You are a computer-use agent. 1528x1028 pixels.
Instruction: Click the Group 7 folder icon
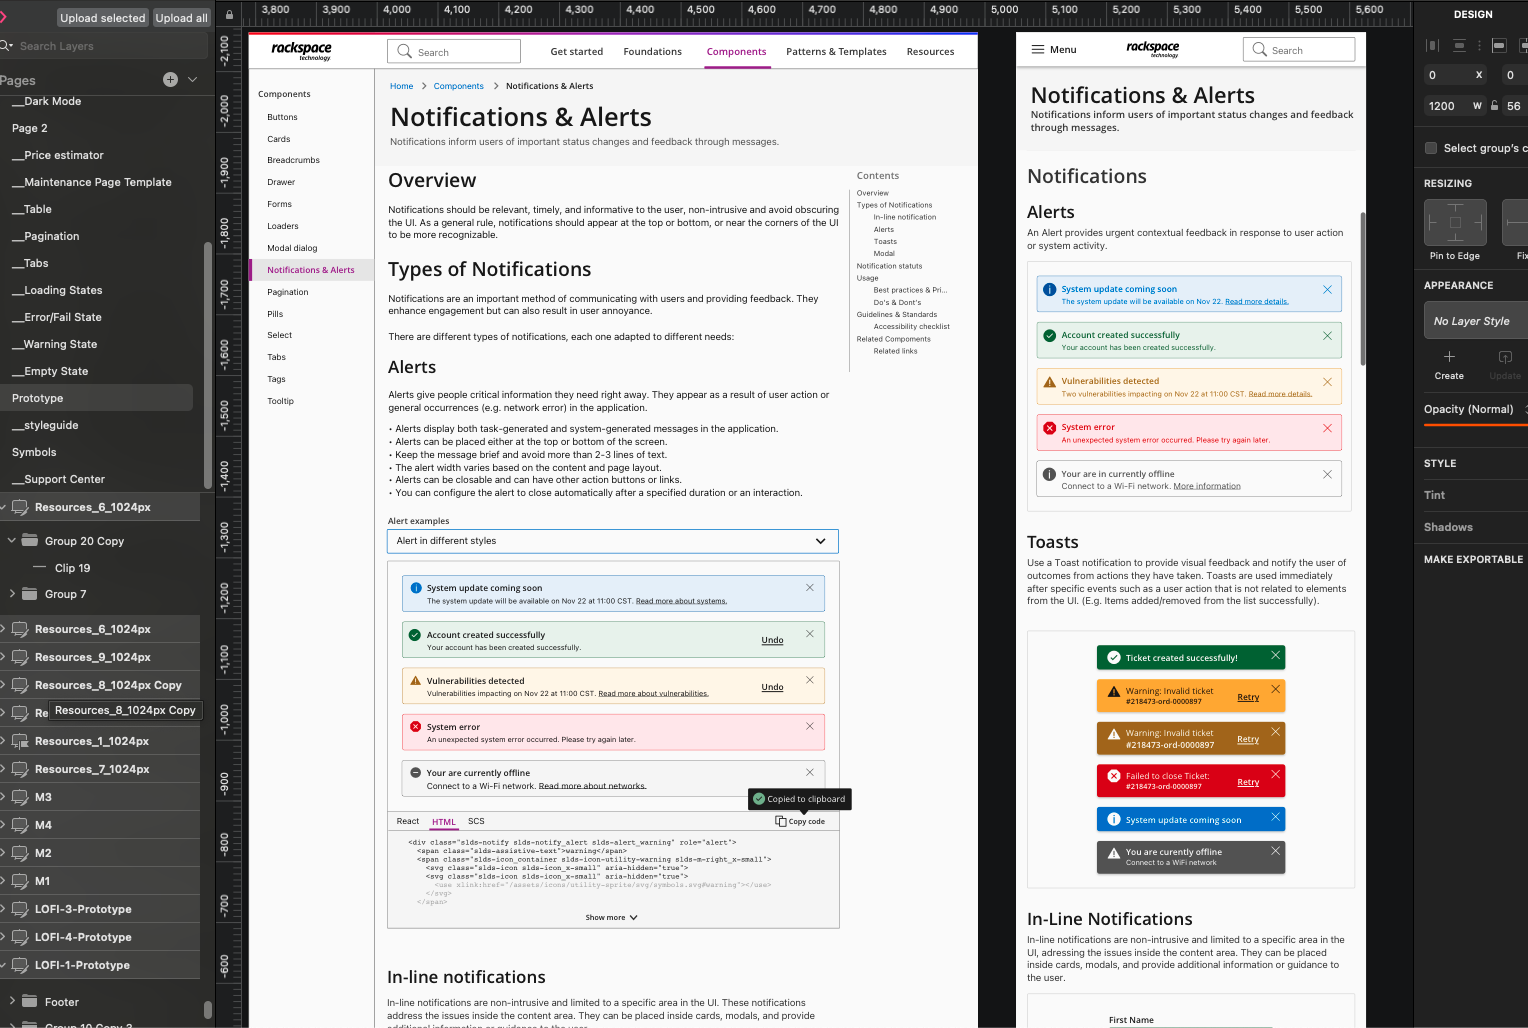(30, 594)
